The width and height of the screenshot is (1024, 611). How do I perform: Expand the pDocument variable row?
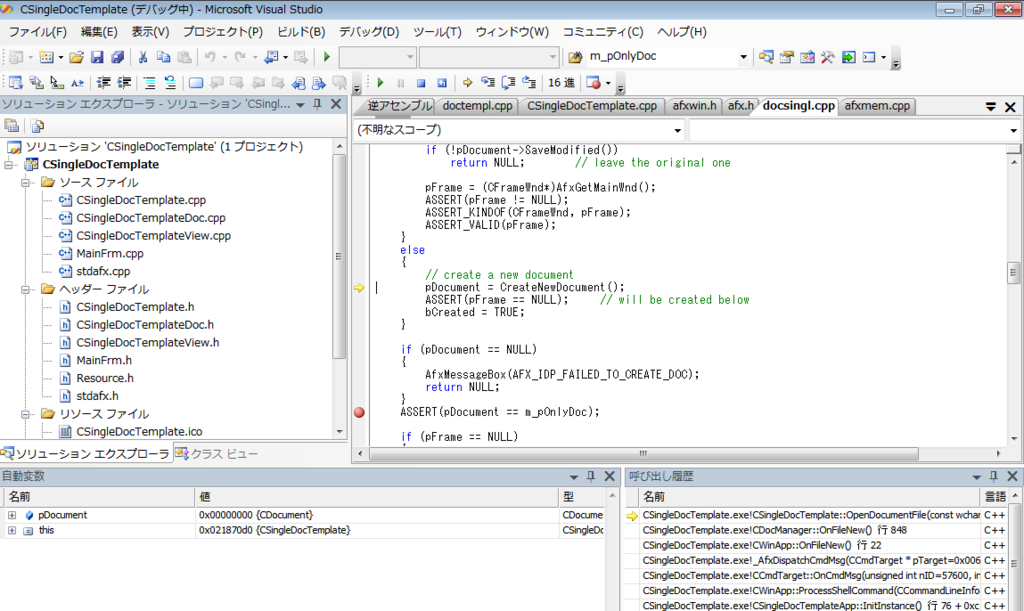coord(12,516)
